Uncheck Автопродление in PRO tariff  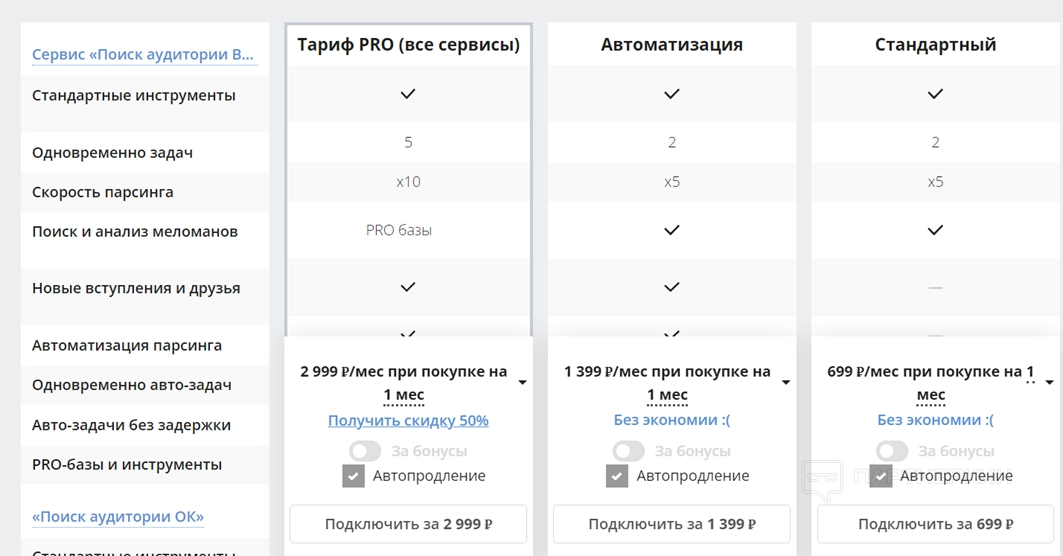click(353, 476)
